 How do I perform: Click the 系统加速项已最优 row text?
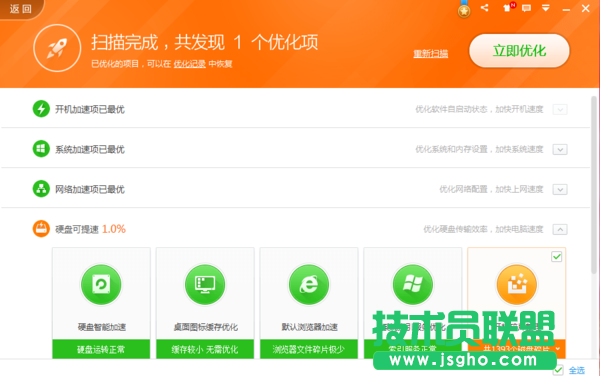coord(90,149)
